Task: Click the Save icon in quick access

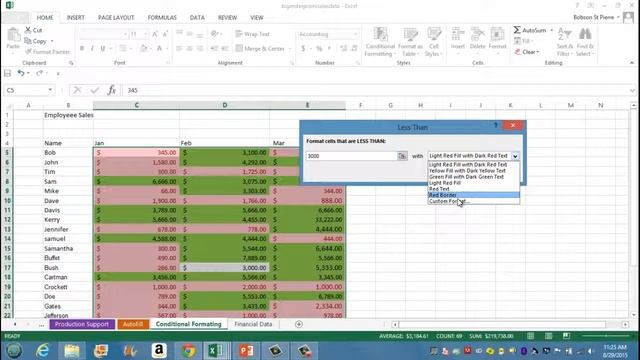Action: click(7, 73)
